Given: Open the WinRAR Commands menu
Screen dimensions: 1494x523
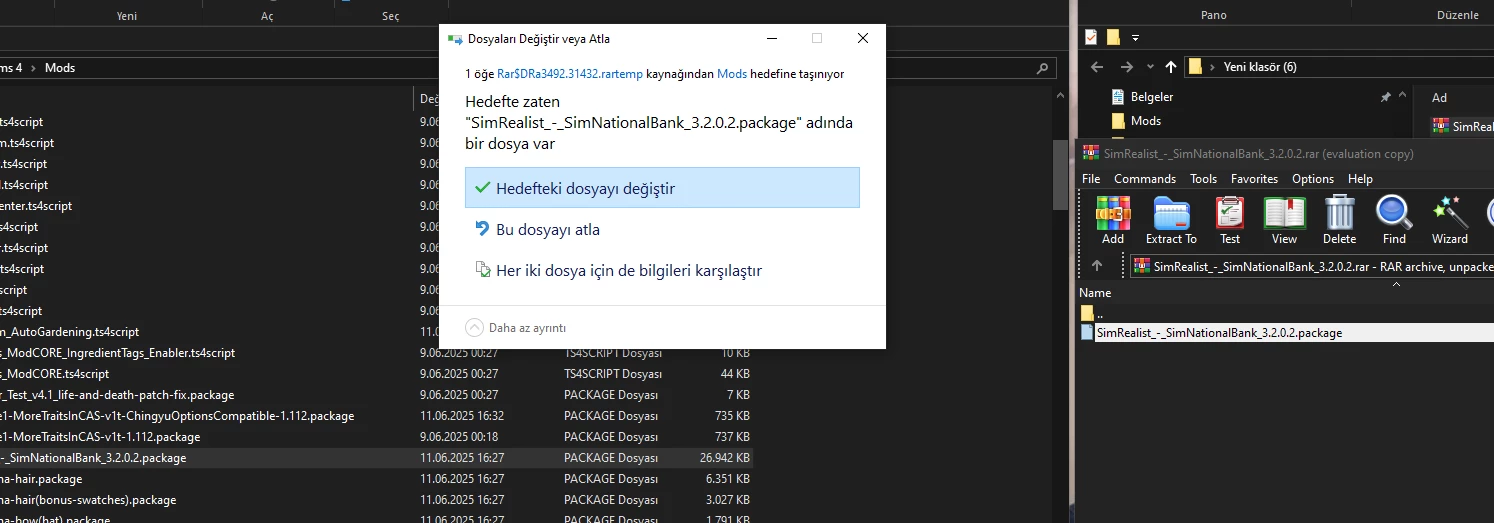Looking at the screenshot, I should [x=1145, y=179].
